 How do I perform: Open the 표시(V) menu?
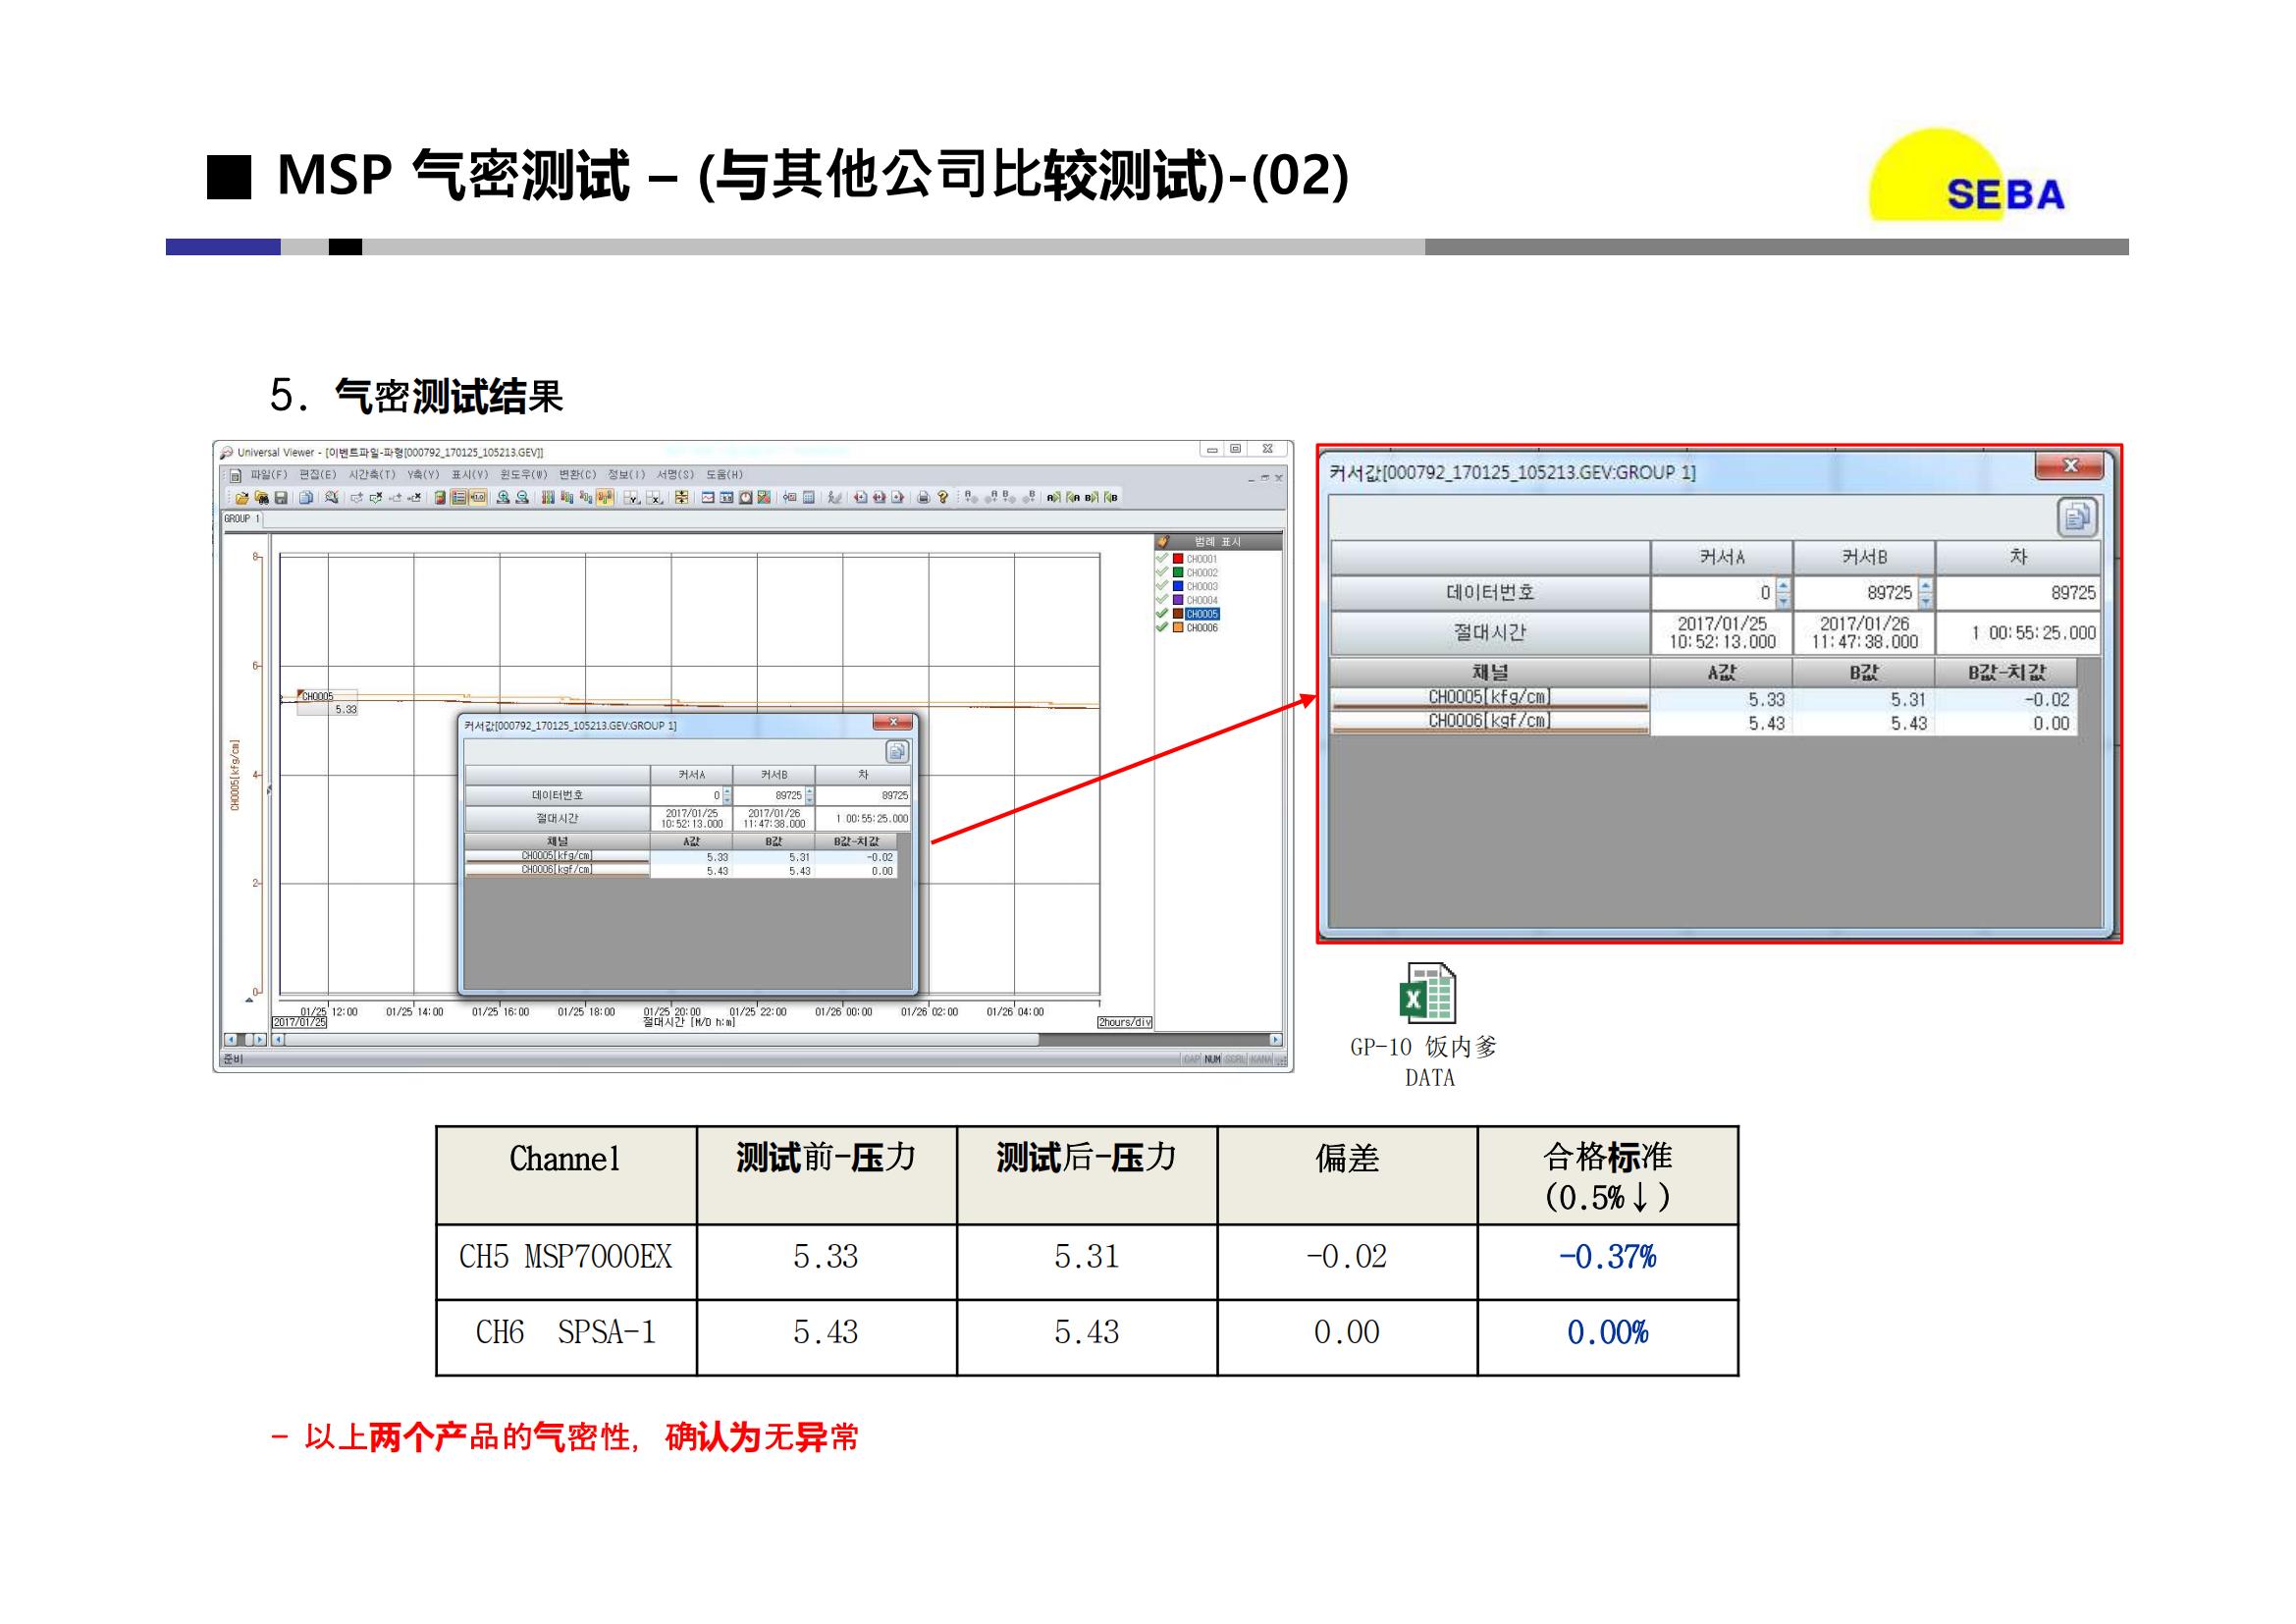470,476
